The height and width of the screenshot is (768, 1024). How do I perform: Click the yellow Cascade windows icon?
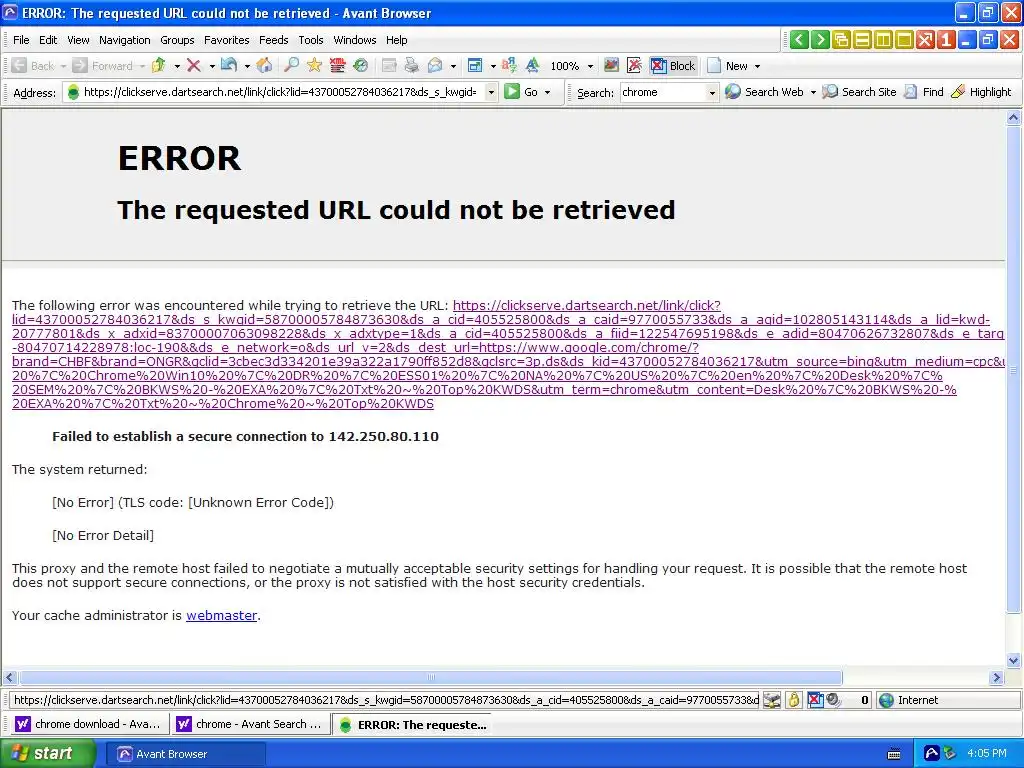[x=841, y=40]
